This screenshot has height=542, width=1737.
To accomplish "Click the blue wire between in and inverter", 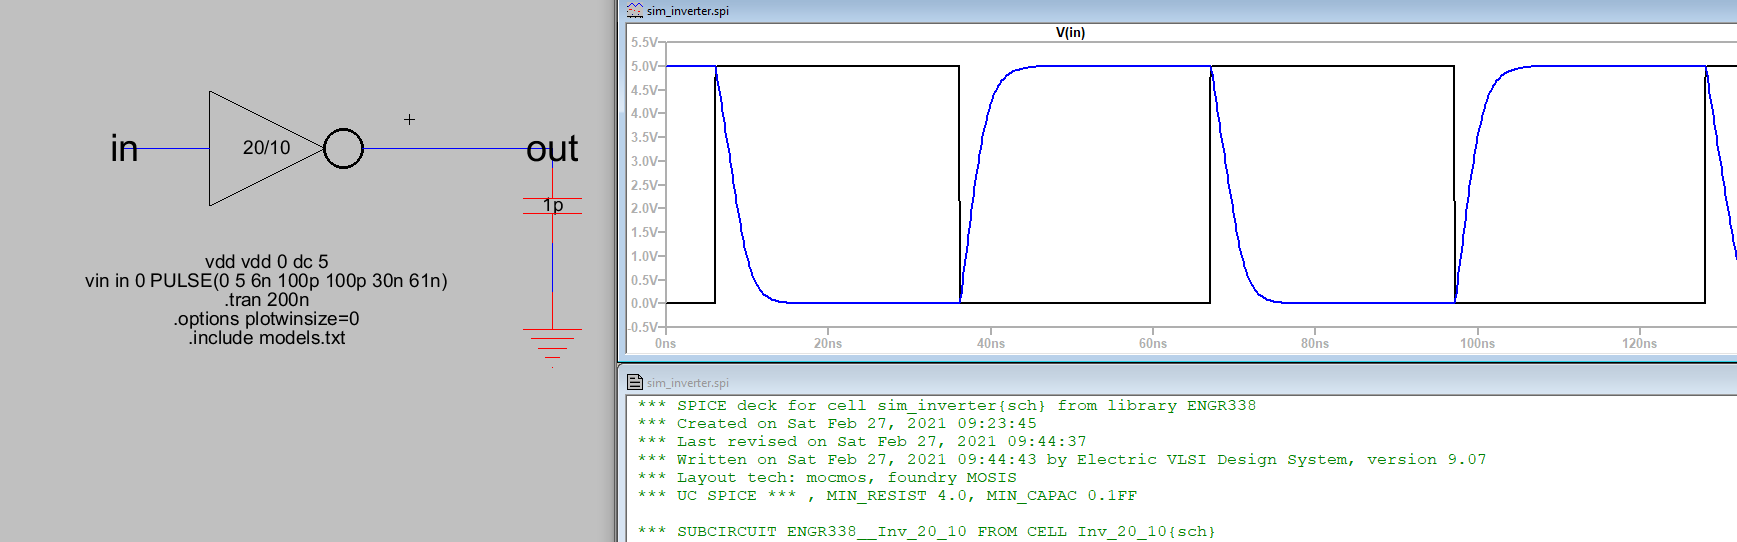I will [x=174, y=149].
